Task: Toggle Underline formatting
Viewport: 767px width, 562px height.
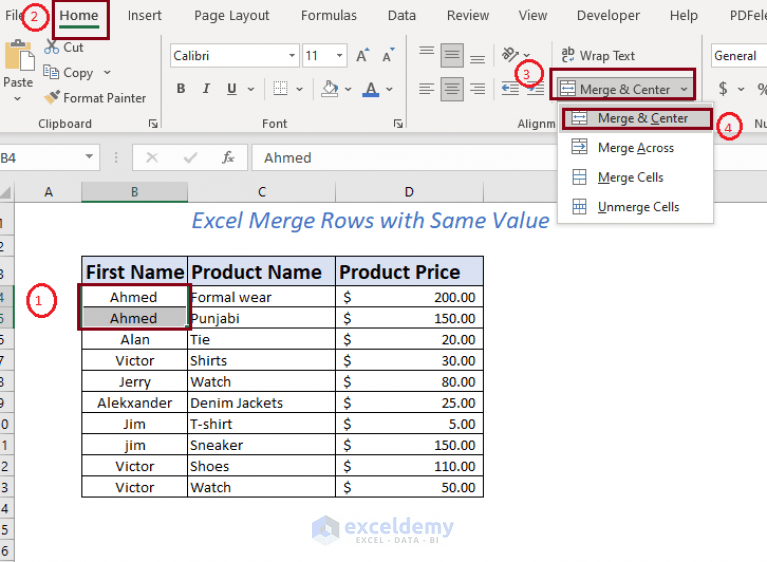Action: 232,89
